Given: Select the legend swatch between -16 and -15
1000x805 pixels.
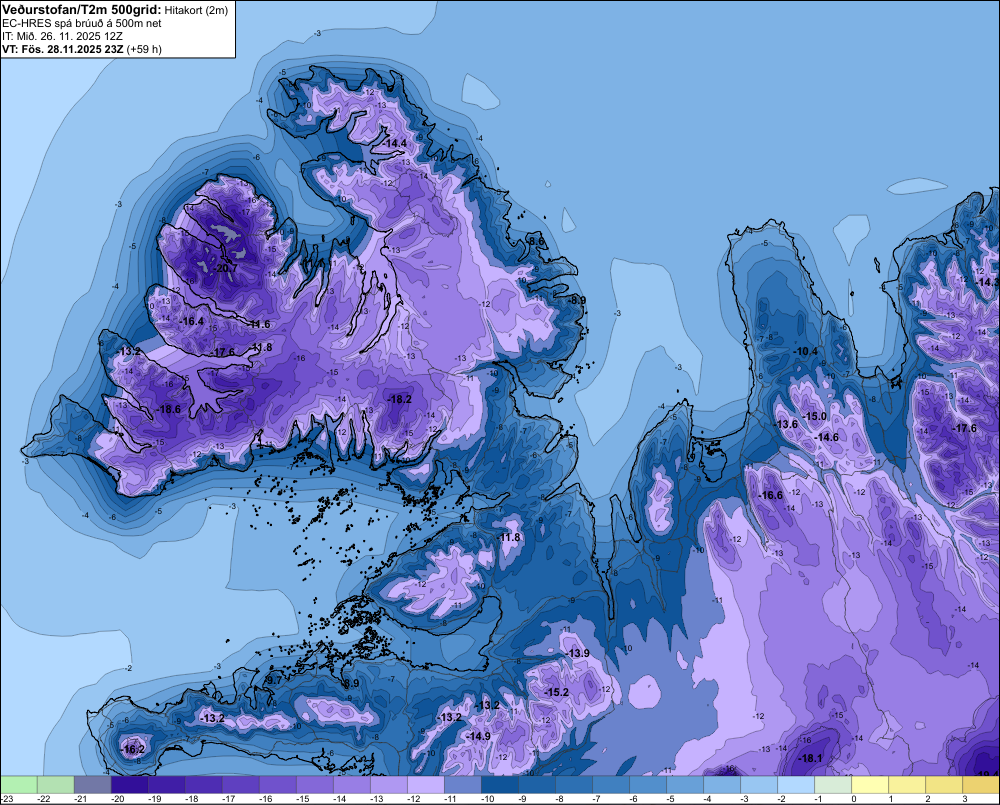Looking at the screenshot, I should [277, 784].
